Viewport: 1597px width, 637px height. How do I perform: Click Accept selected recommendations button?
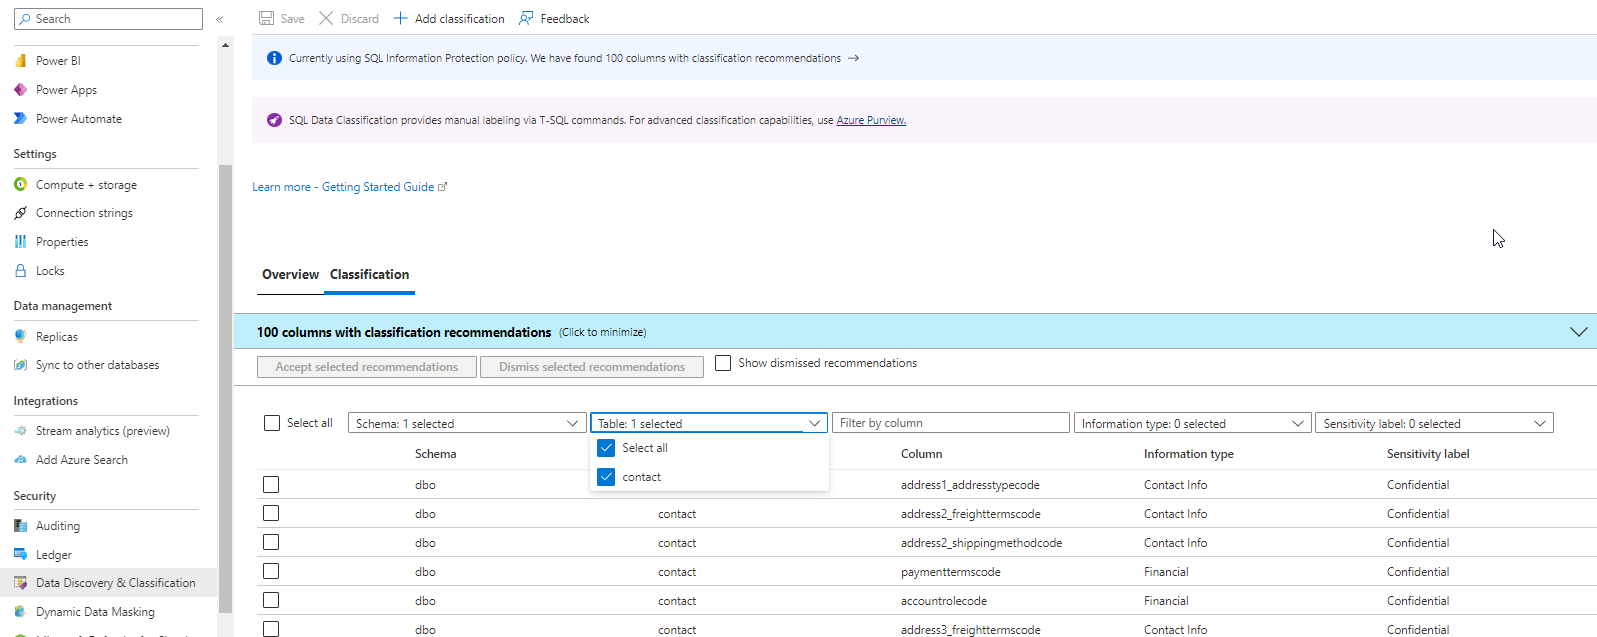tap(367, 367)
